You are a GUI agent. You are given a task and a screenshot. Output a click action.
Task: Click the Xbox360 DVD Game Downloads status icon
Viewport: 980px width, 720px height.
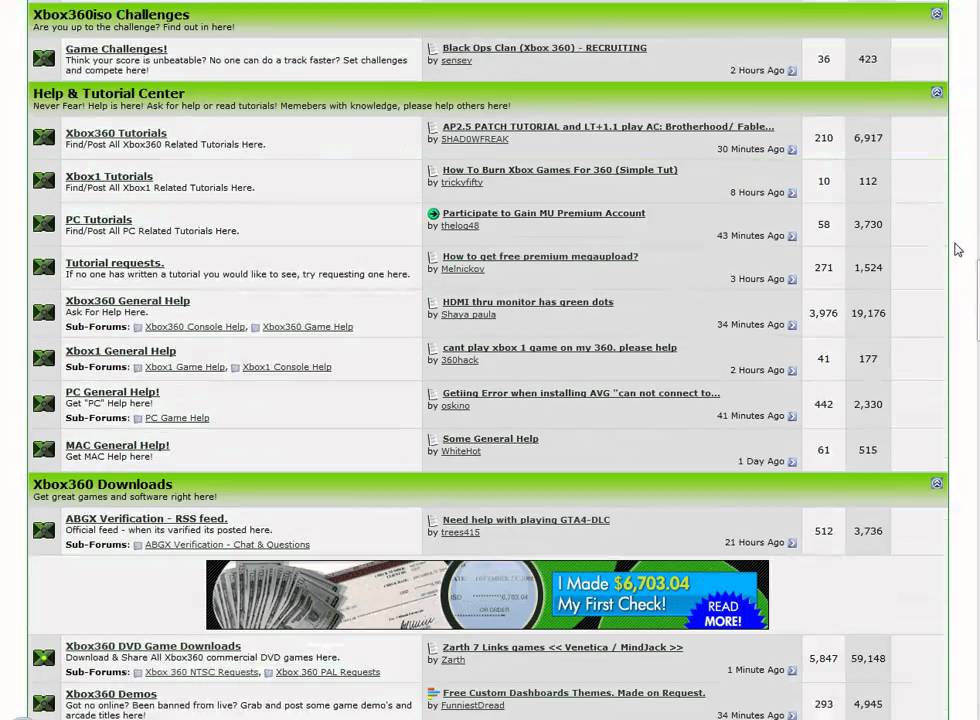click(x=44, y=658)
